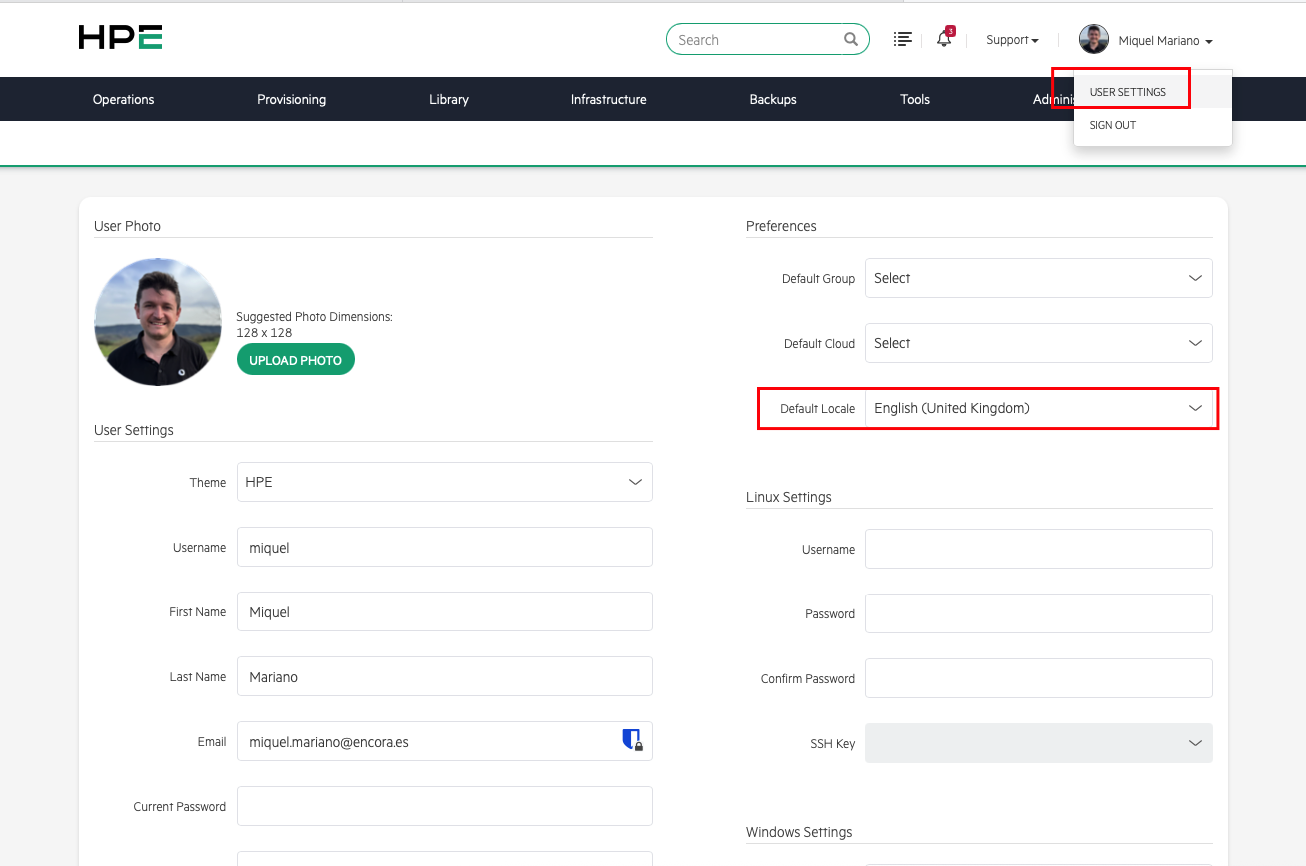Screen dimensions: 1306x866
Task: Open the activity log list icon
Action: [x=902, y=39]
